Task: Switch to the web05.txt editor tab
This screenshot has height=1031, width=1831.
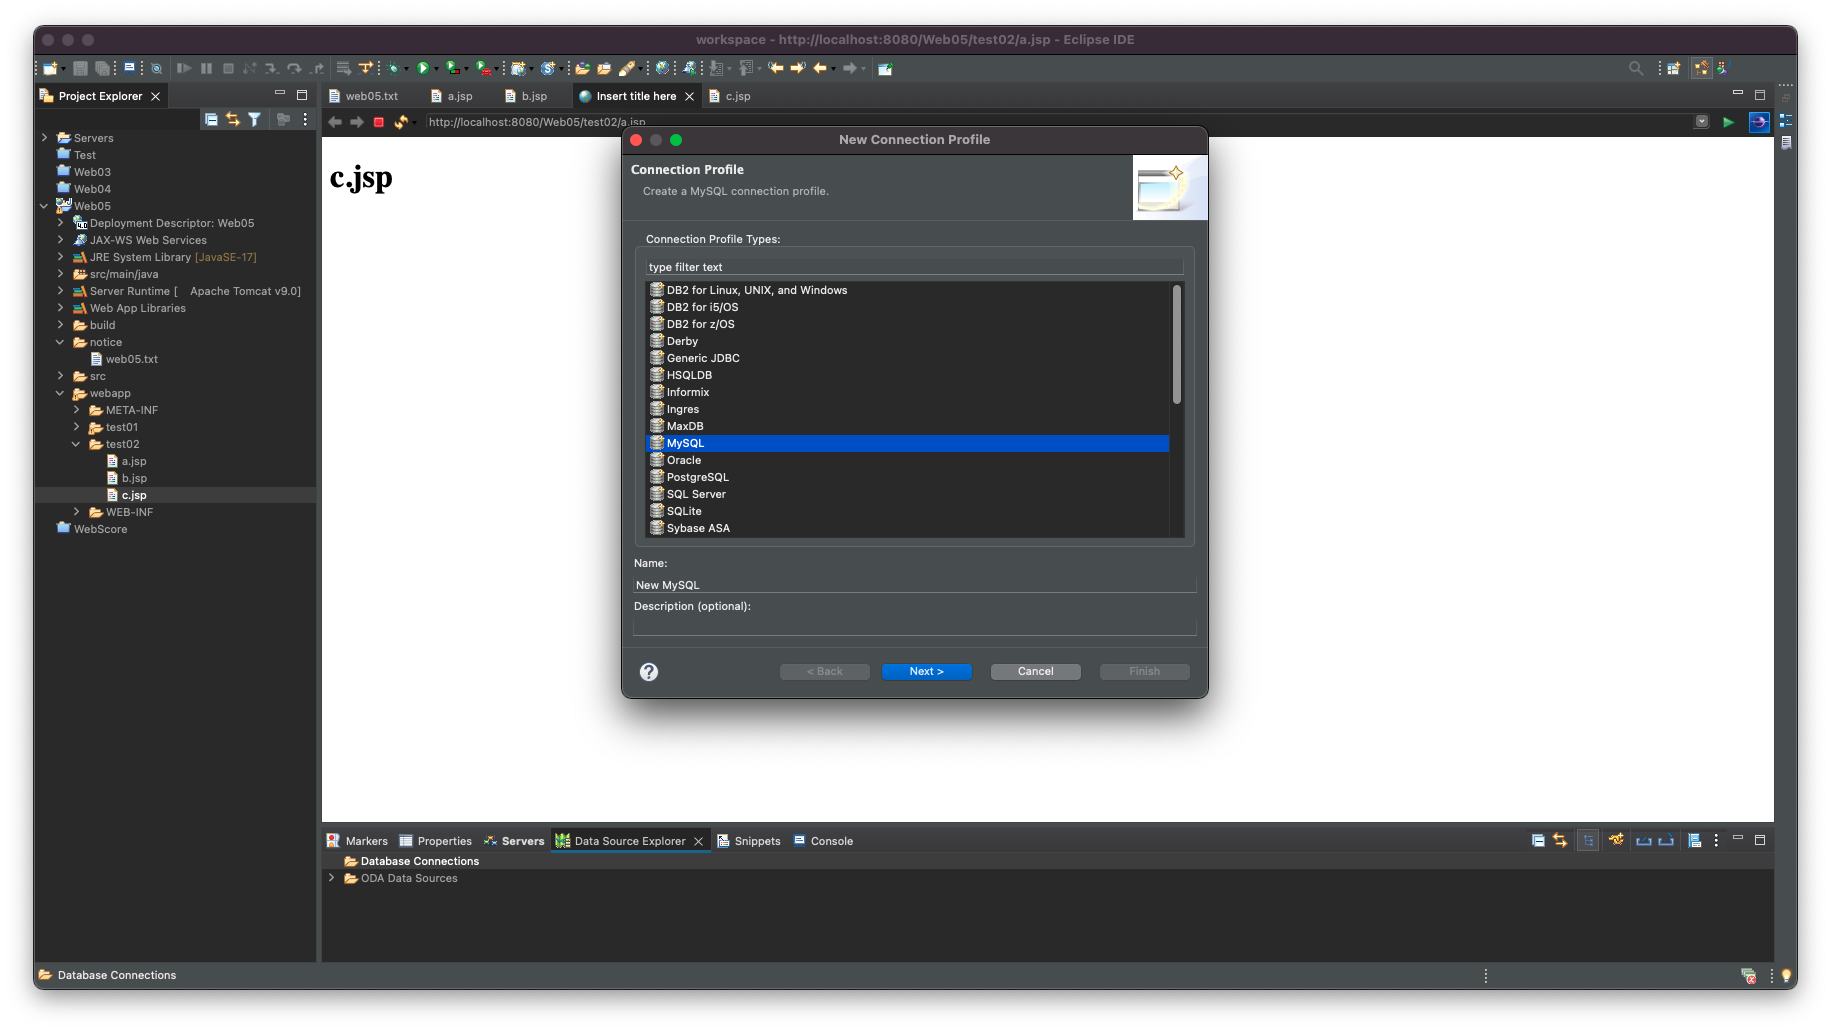Action: [363, 96]
